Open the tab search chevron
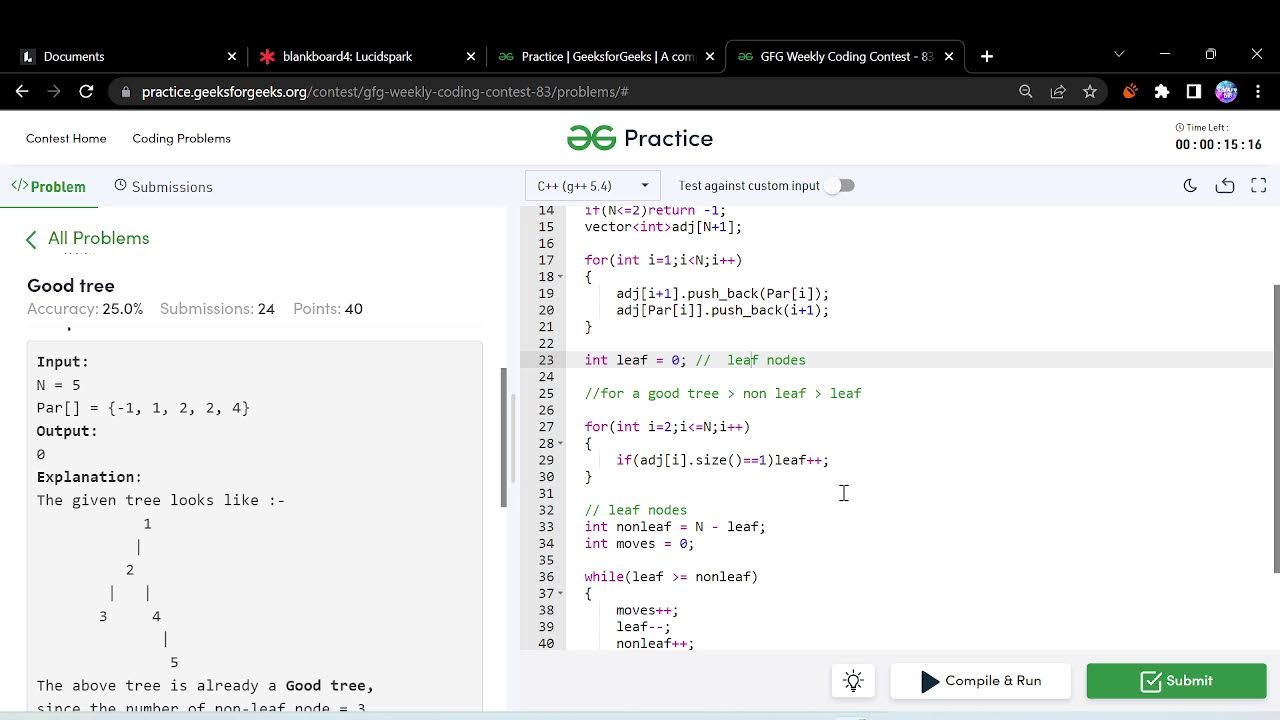Viewport: 1280px width, 720px height. click(x=1119, y=54)
